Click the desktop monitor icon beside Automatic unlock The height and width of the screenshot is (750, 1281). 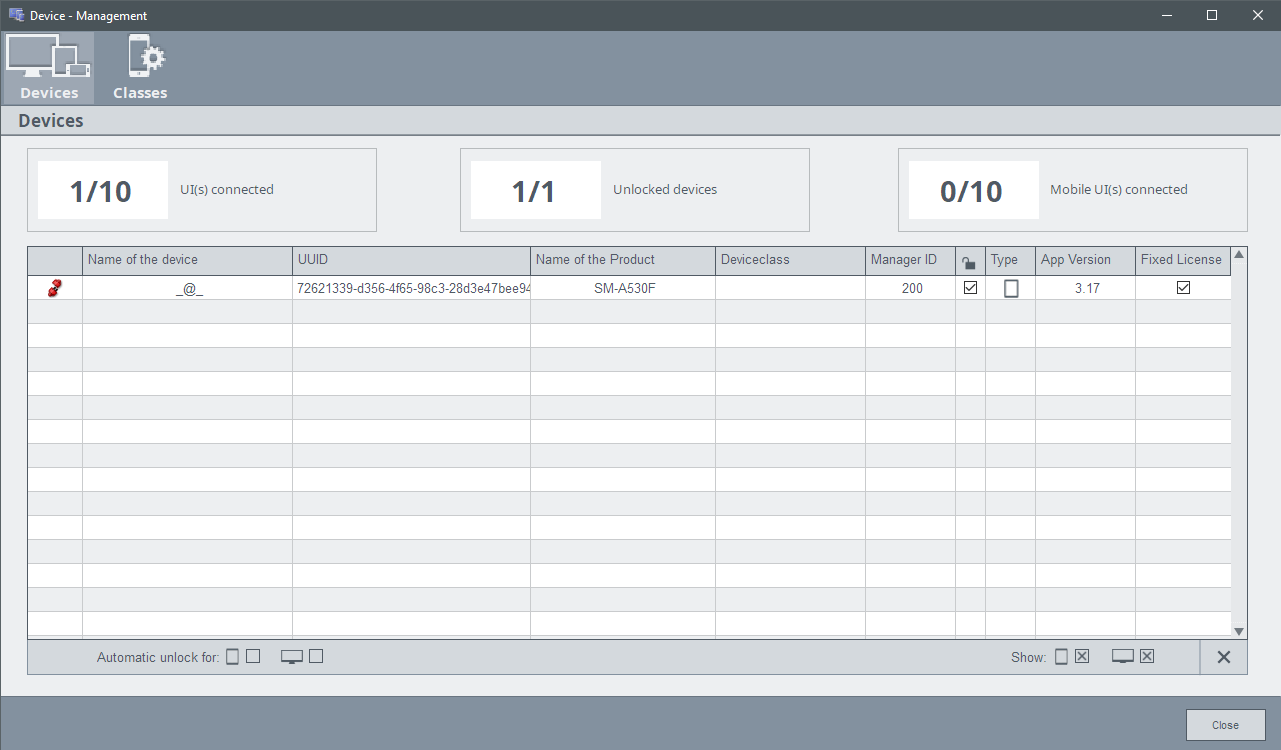click(292, 657)
